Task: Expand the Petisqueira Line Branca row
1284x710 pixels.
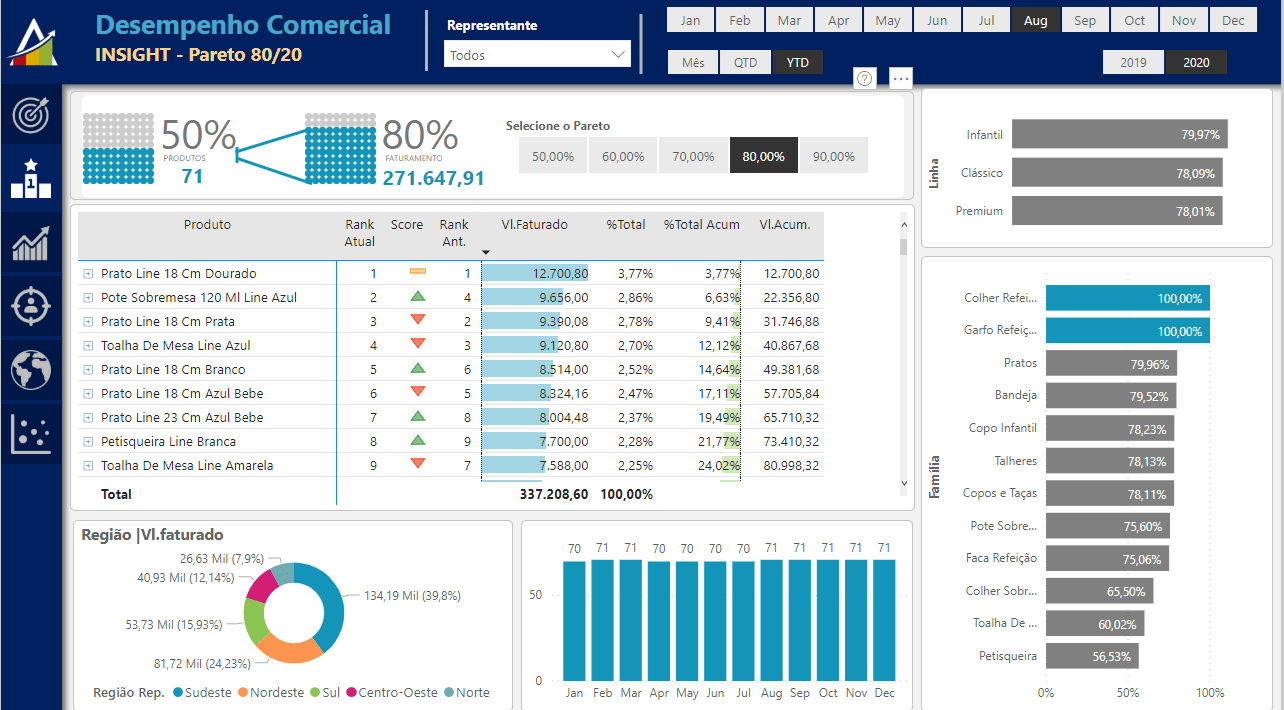Action: (88, 442)
